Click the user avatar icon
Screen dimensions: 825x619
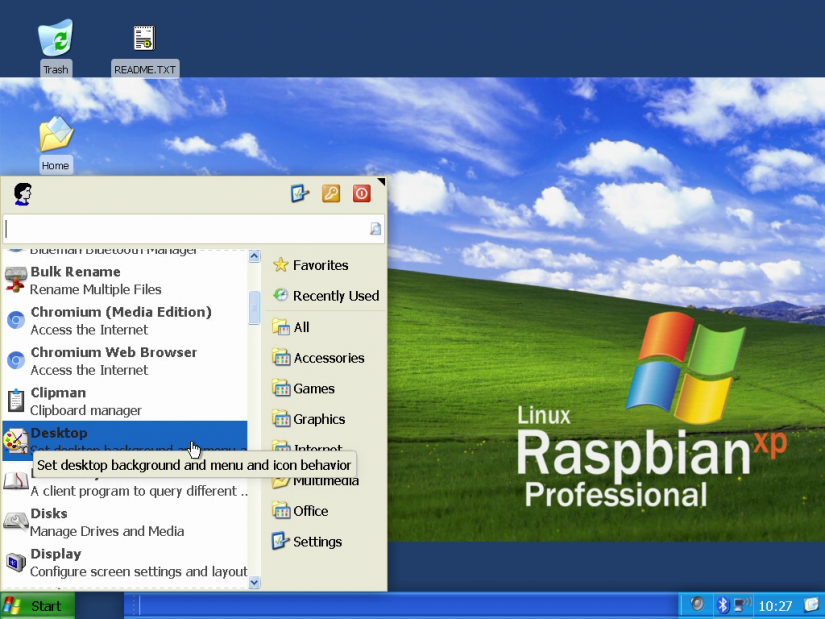point(22,194)
